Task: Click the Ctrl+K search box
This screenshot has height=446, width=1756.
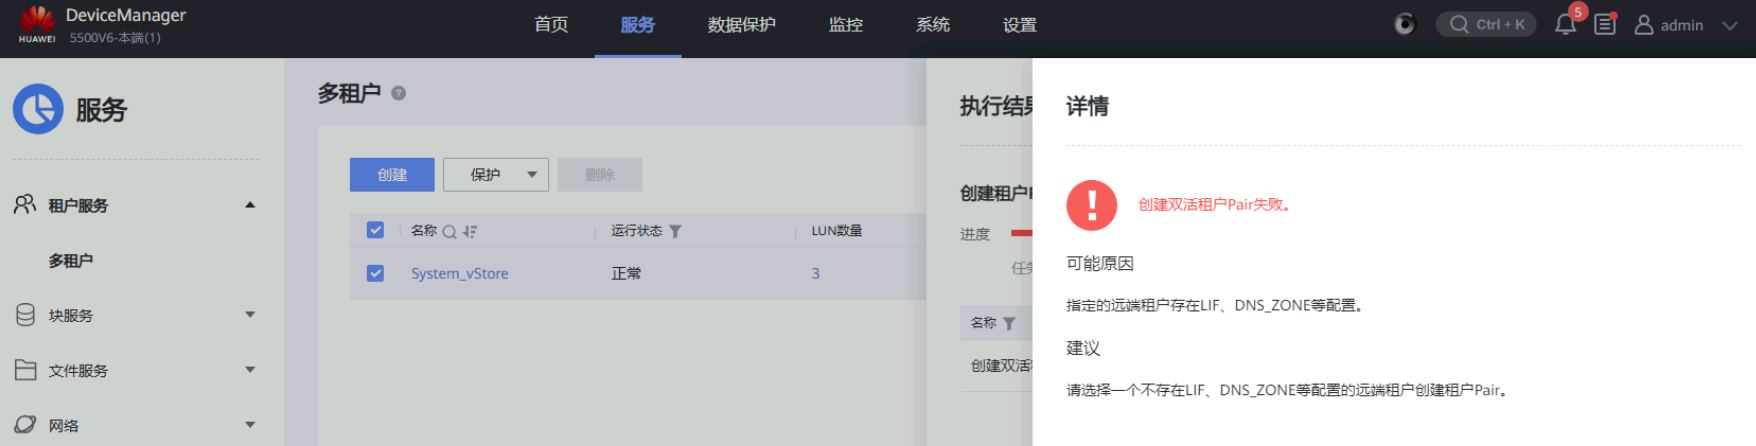Action: click(x=1486, y=25)
